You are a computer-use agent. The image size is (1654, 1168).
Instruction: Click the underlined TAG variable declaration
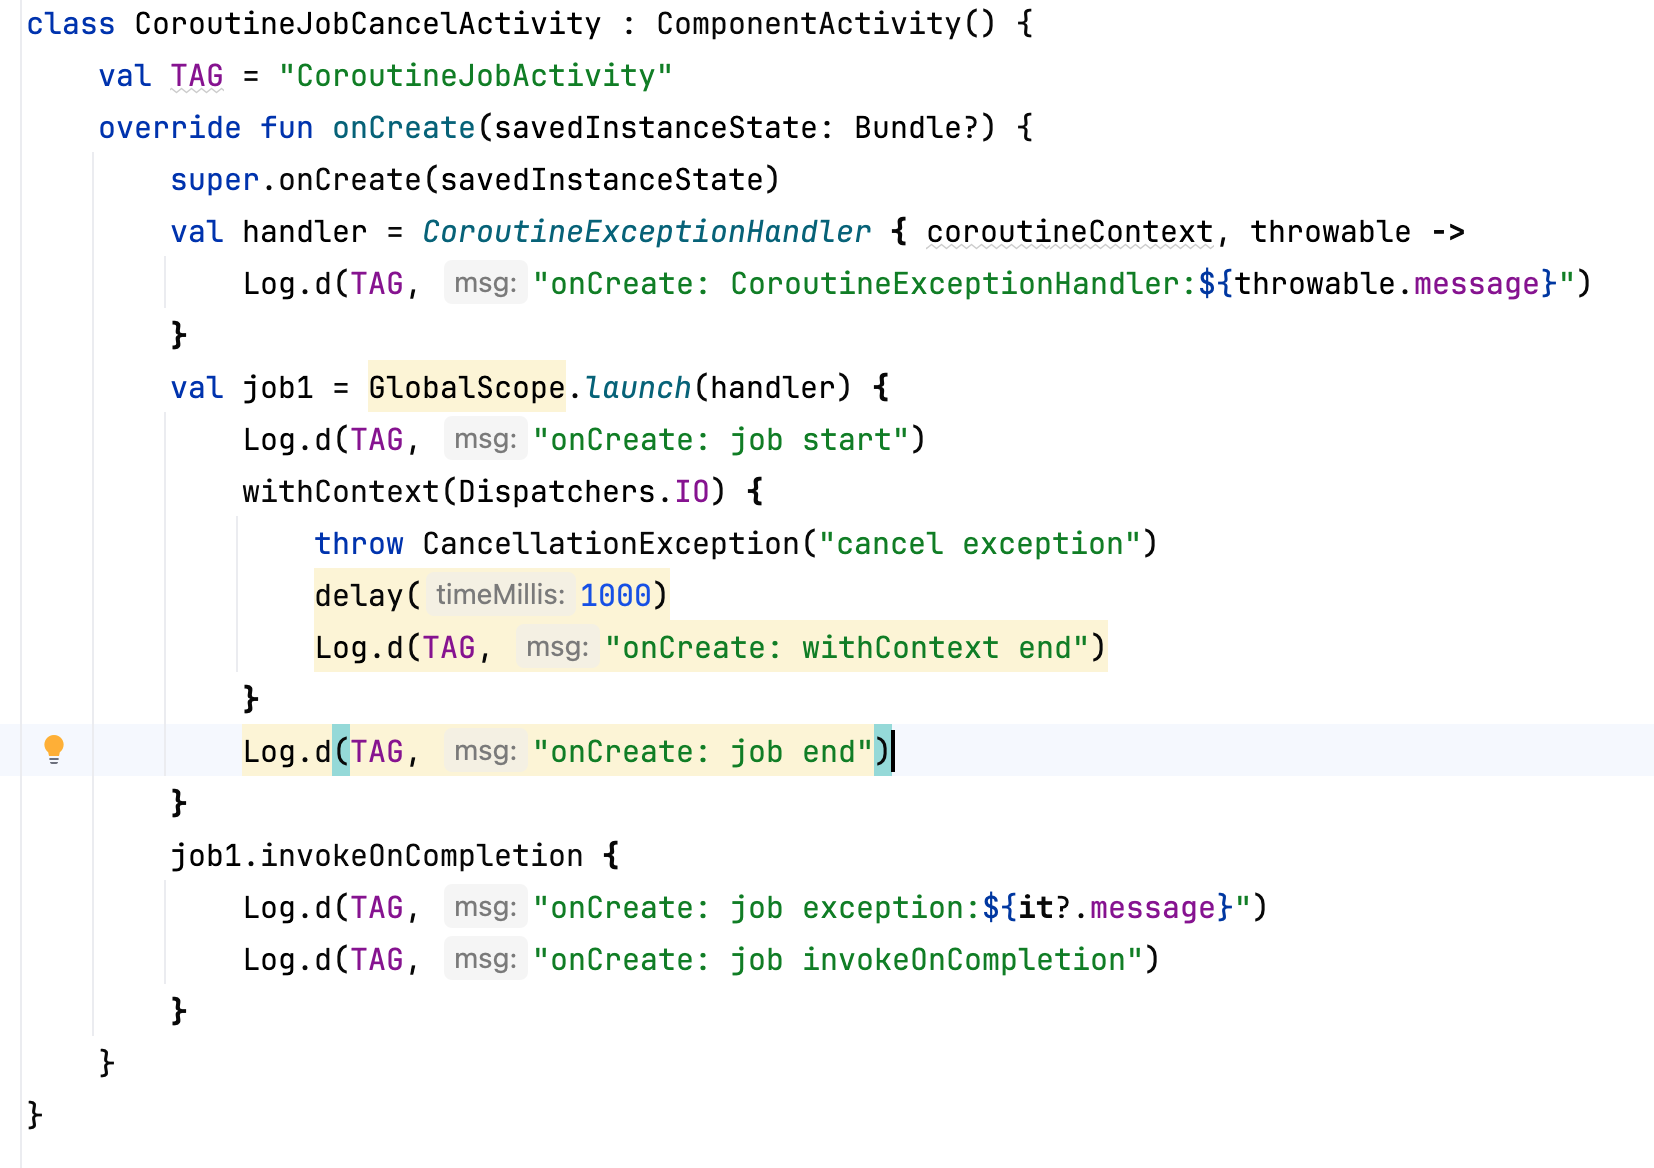click(197, 76)
